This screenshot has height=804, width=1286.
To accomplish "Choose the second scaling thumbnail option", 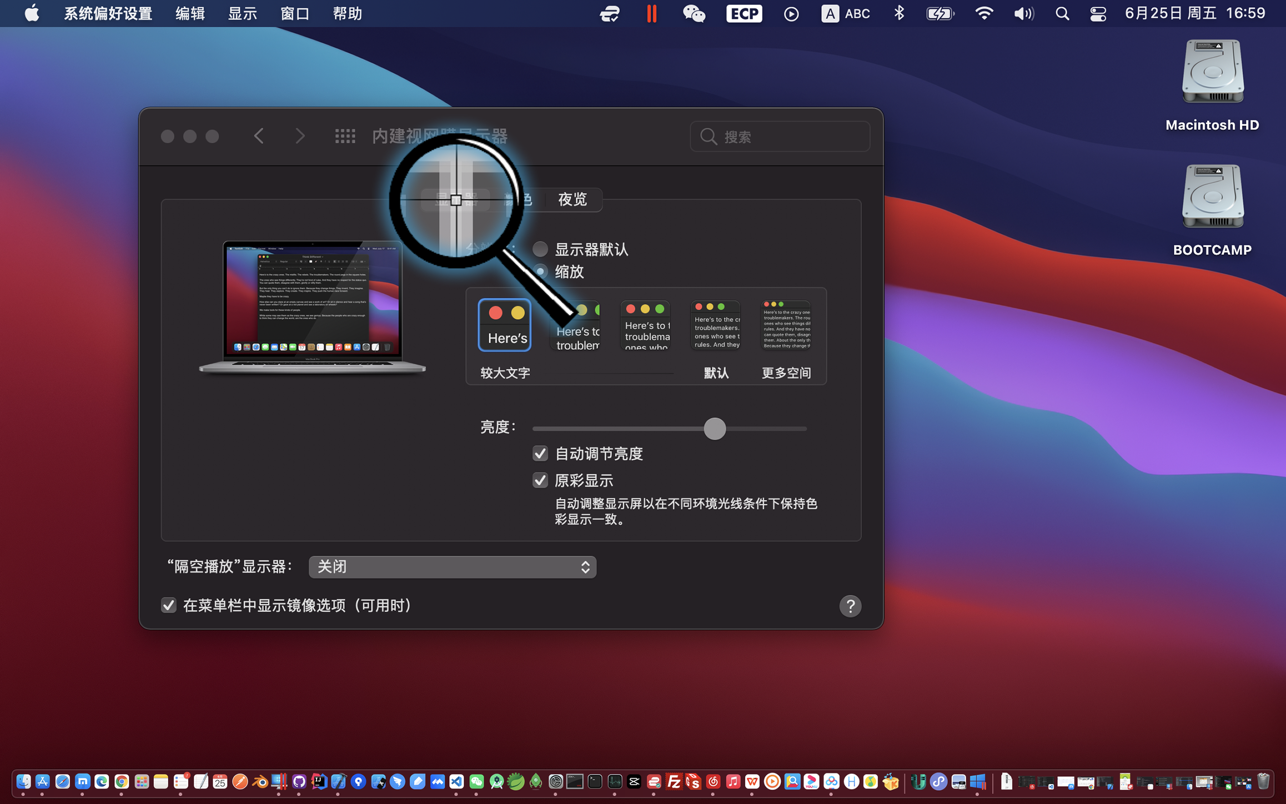I will 578,325.
